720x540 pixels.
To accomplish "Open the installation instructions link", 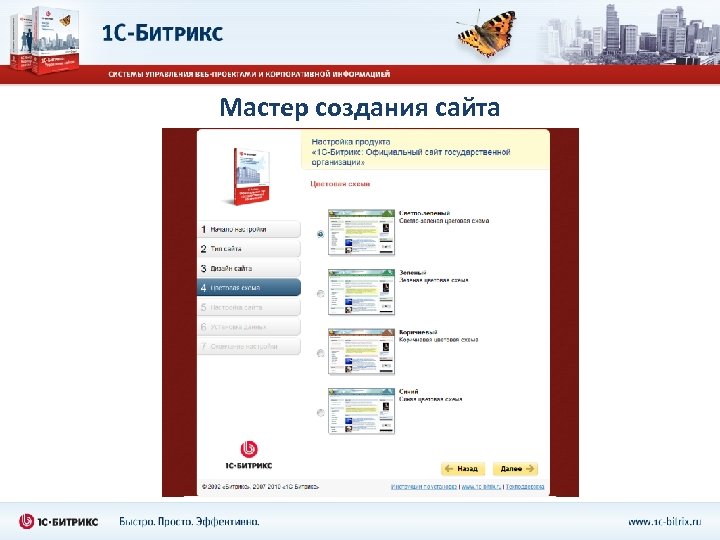I will [424, 487].
